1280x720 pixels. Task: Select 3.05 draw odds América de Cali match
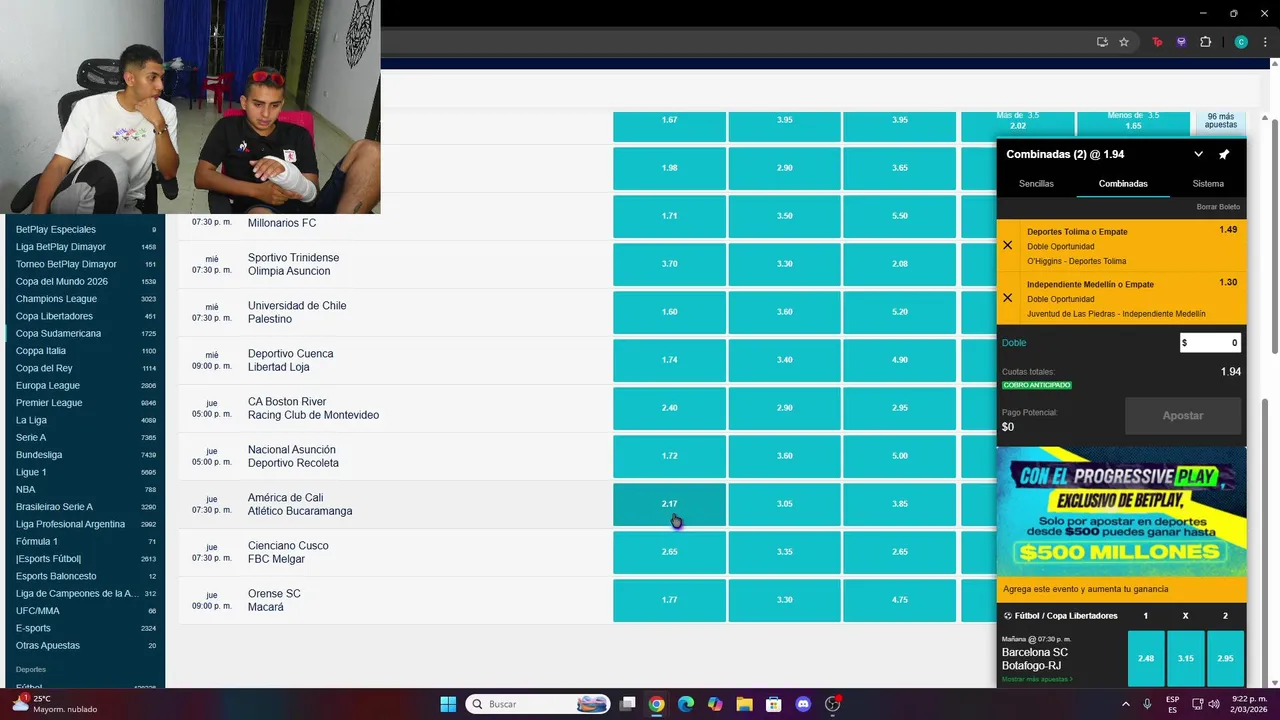pos(785,504)
